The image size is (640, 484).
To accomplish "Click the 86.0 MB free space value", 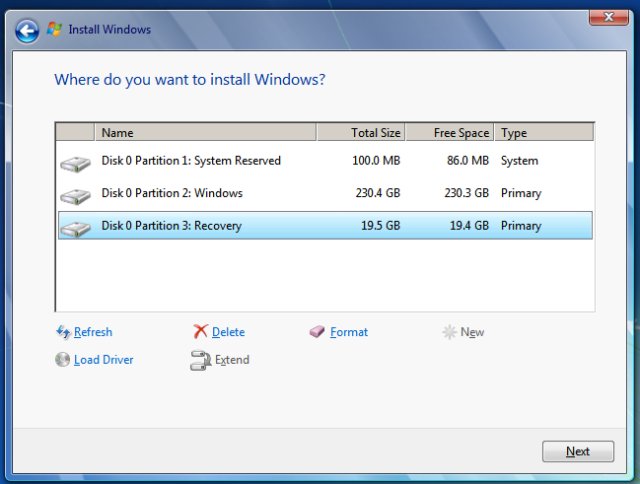I will click(x=468, y=161).
